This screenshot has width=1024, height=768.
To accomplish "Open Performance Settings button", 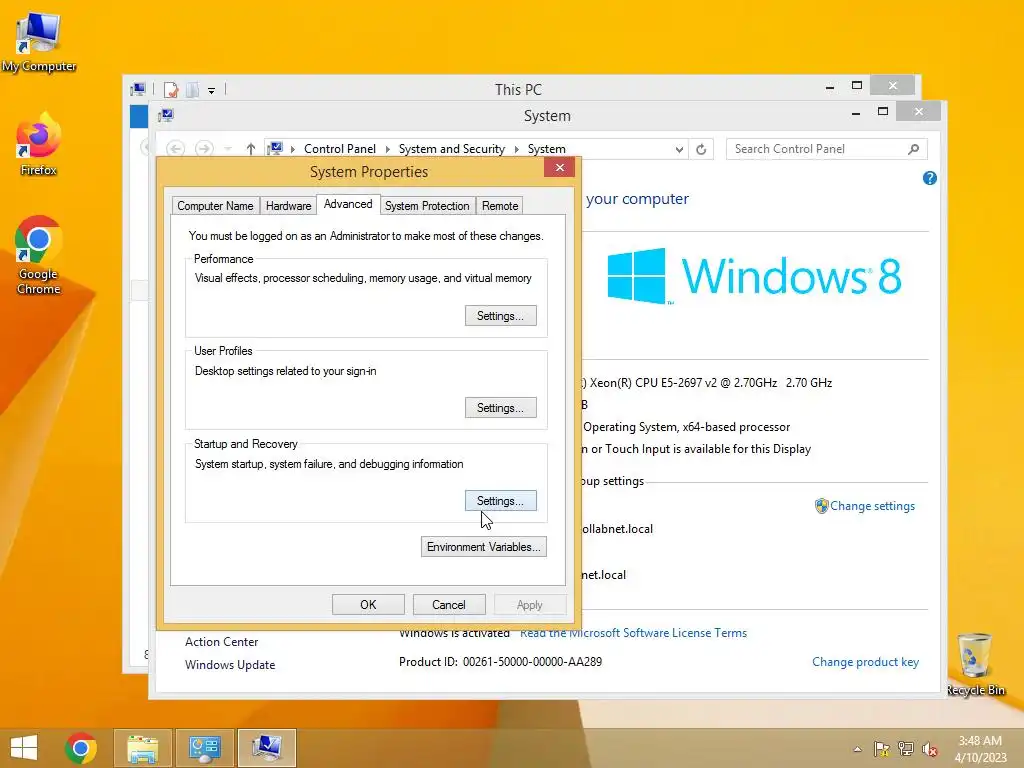I will click(501, 315).
